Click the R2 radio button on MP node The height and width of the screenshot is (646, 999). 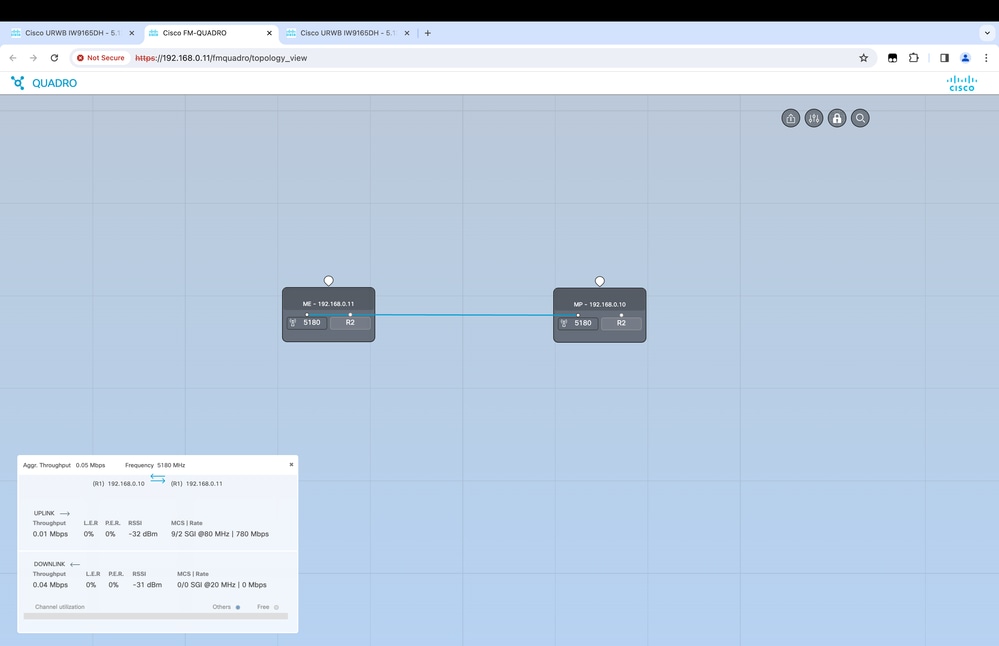click(621, 323)
